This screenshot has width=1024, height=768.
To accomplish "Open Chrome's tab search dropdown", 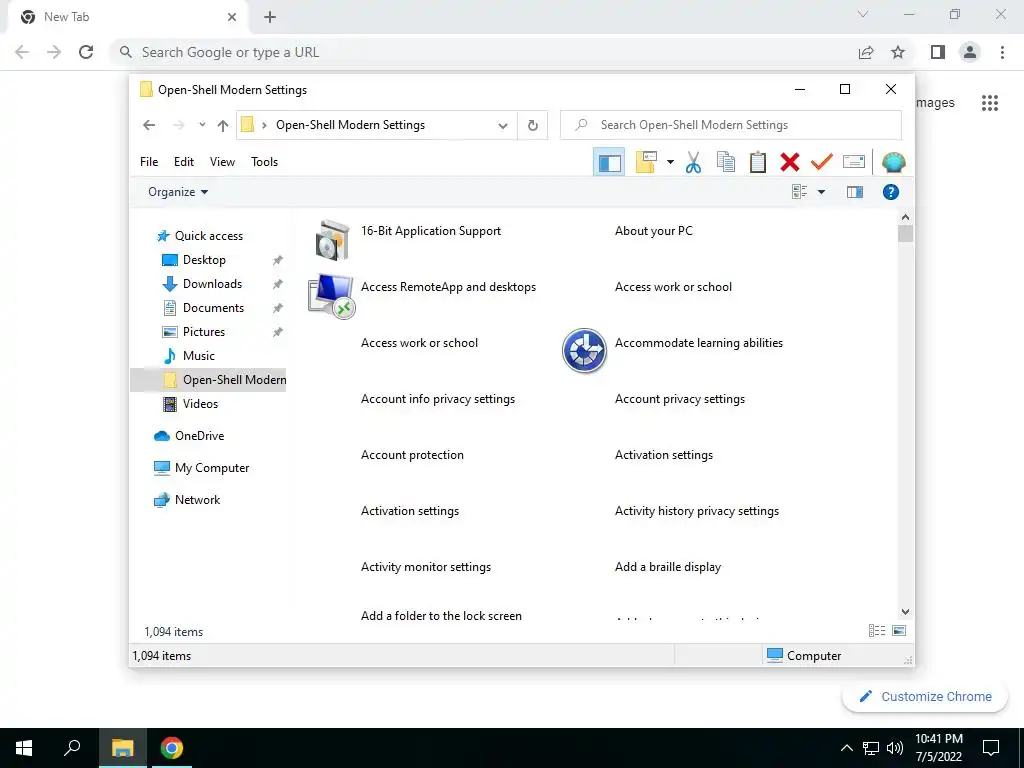I will 863,14.
